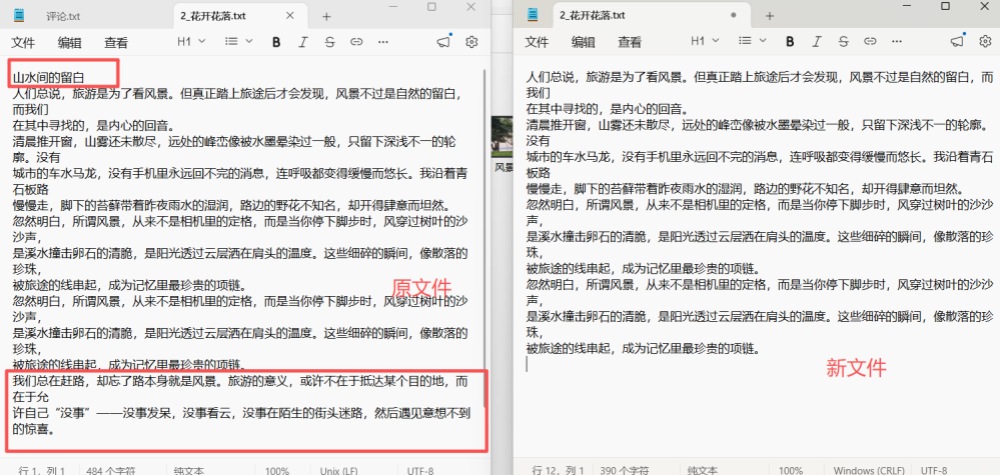Click the unsaved dot on right window tab
The image size is (1000, 475).
[733, 15]
